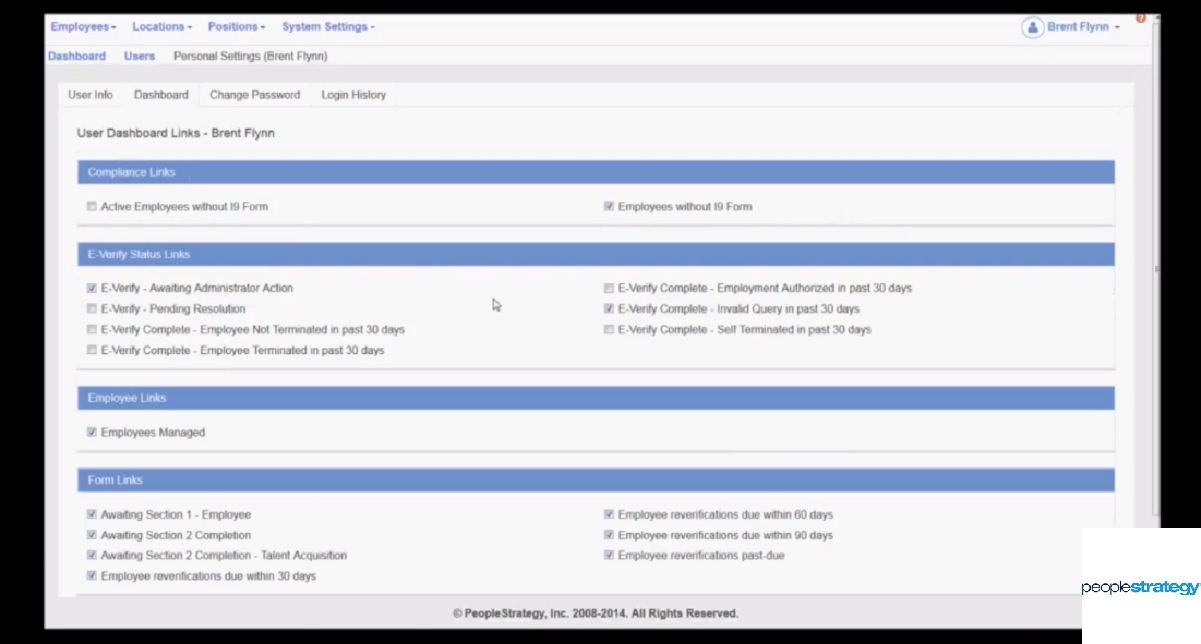This screenshot has width=1201, height=644.
Task: Expand the System Settings menu
Action: [328, 27]
